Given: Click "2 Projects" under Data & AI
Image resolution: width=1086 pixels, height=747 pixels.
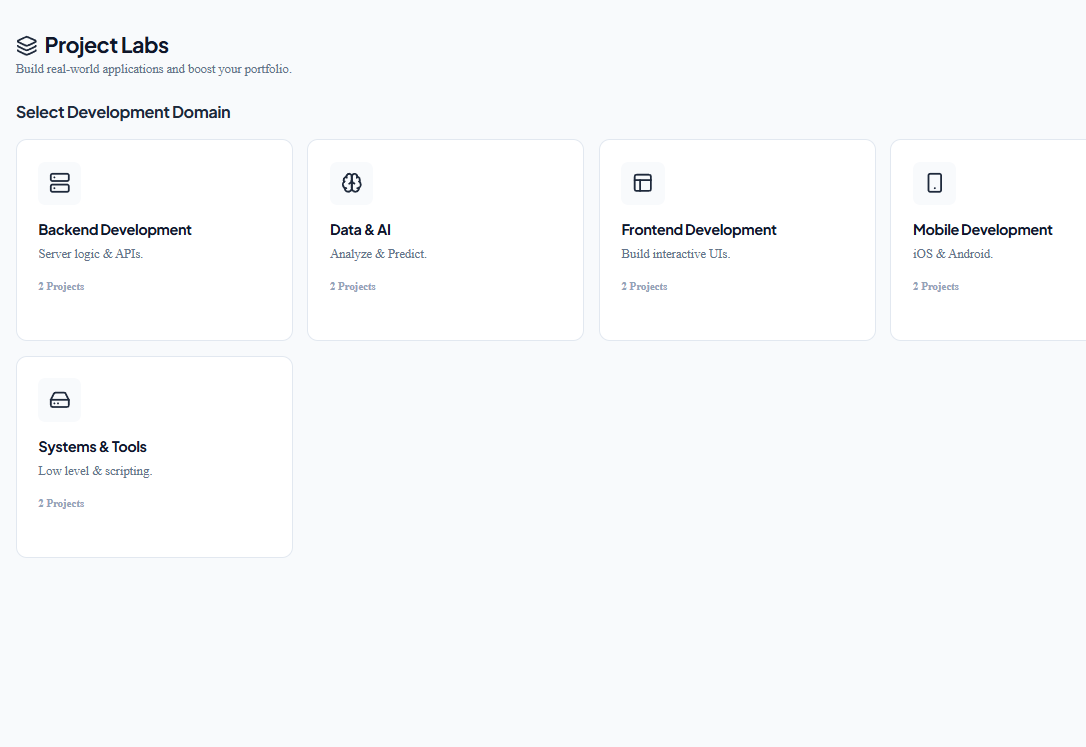Looking at the screenshot, I should pos(353,287).
